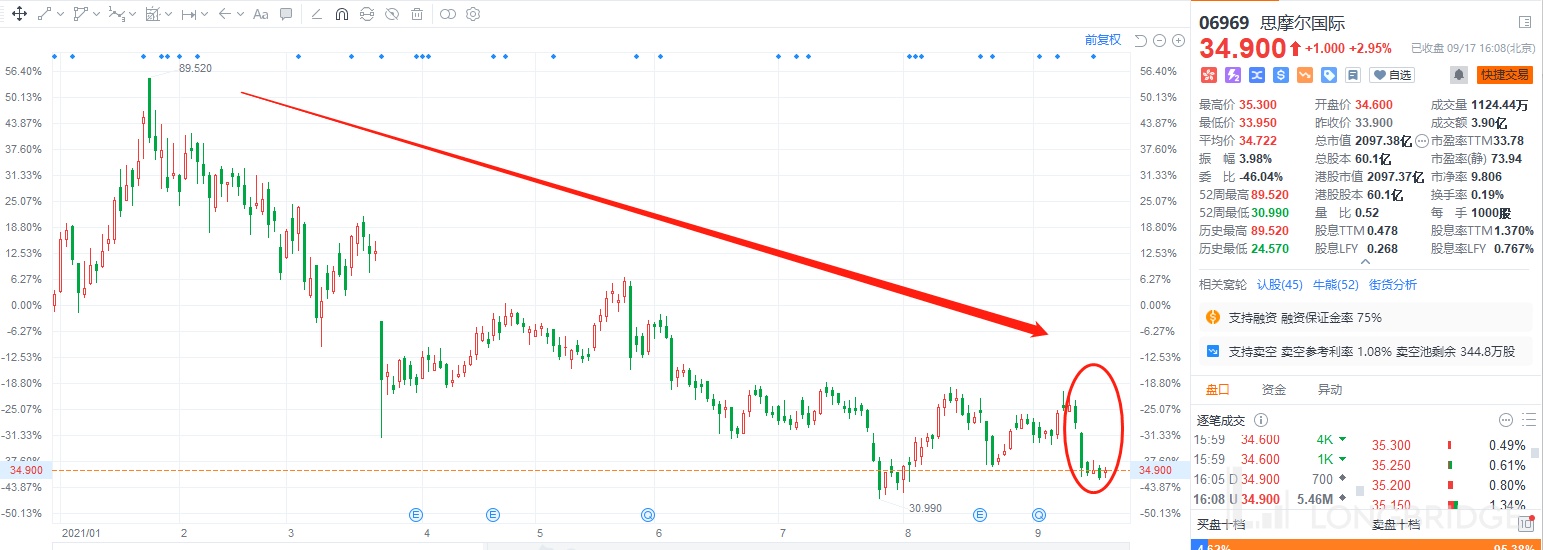Switch to the 资金 tab
Screen dimensions: 1543x550
point(1273,390)
